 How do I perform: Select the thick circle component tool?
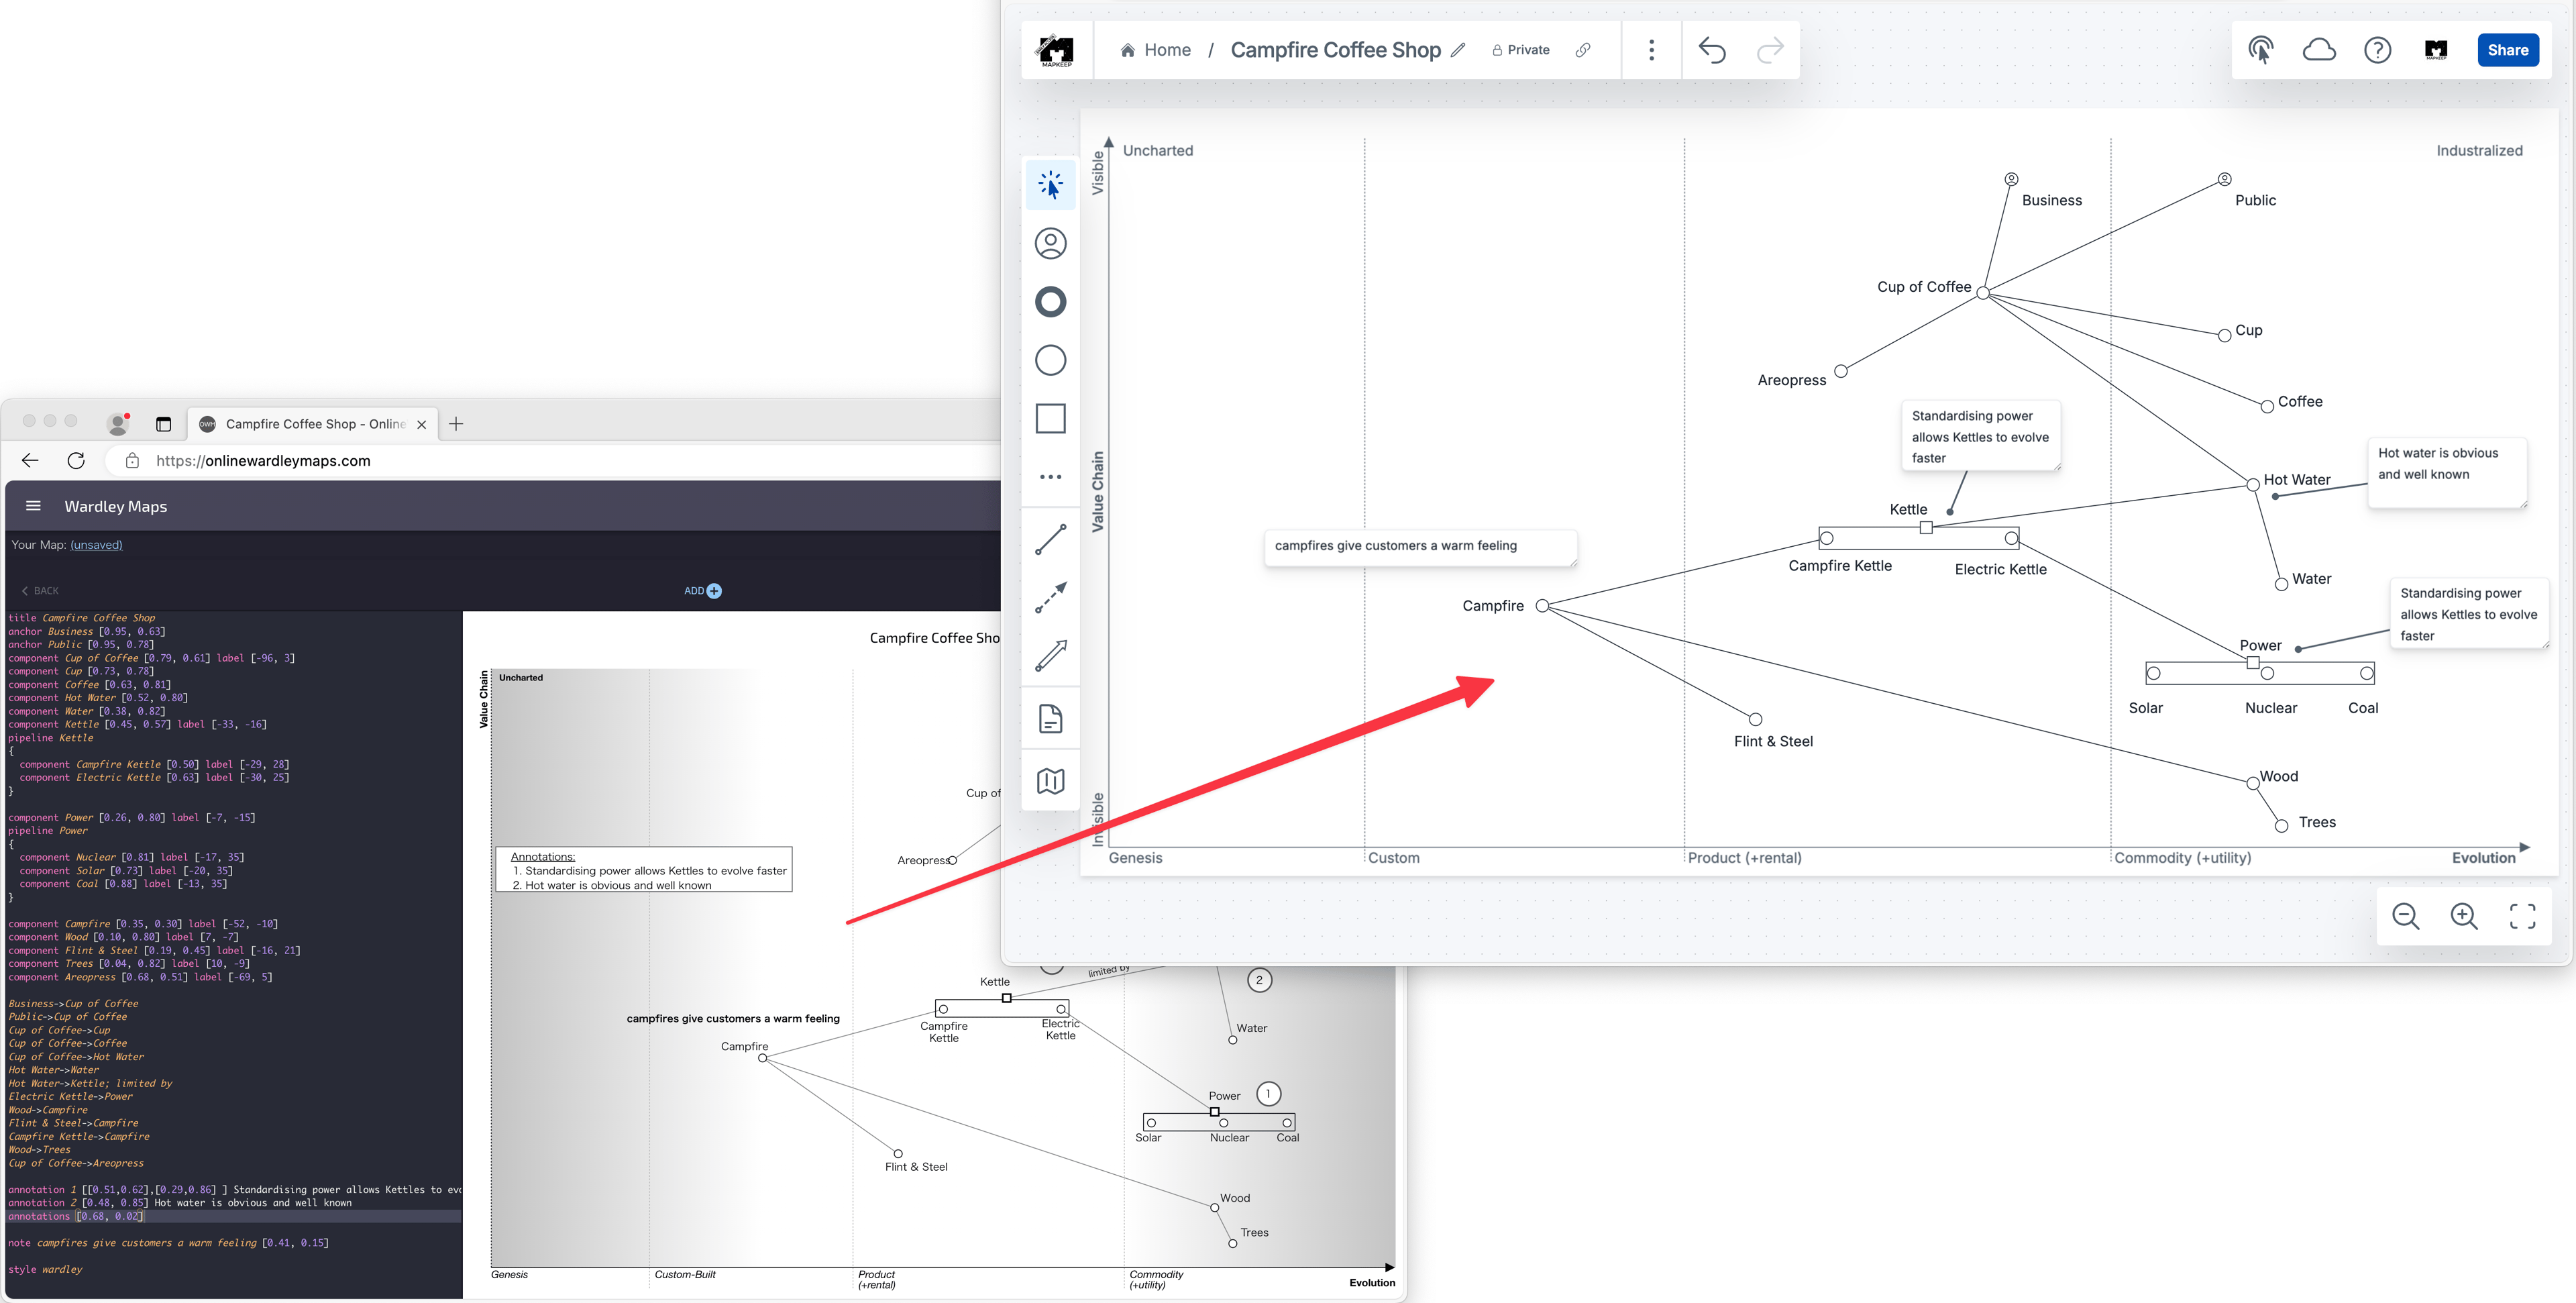pos(1050,302)
